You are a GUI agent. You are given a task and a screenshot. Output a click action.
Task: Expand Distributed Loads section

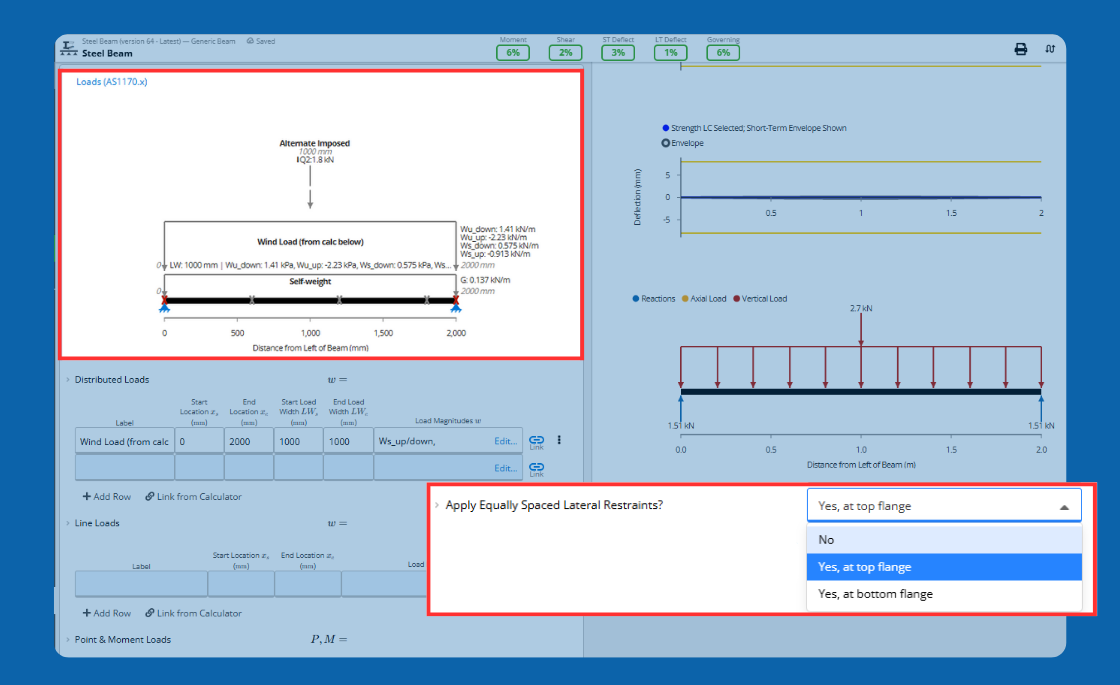tap(68, 380)
